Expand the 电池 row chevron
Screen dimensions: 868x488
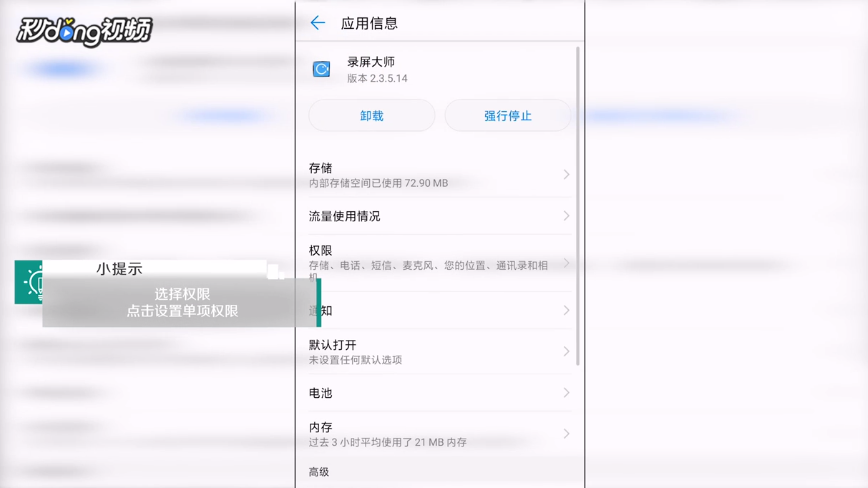tap(566, 393)
